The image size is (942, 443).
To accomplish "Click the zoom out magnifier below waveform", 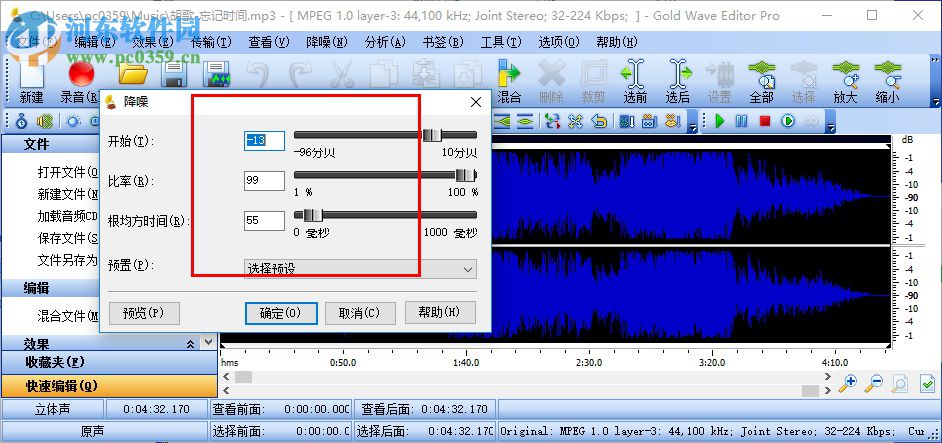I will 874,383.
